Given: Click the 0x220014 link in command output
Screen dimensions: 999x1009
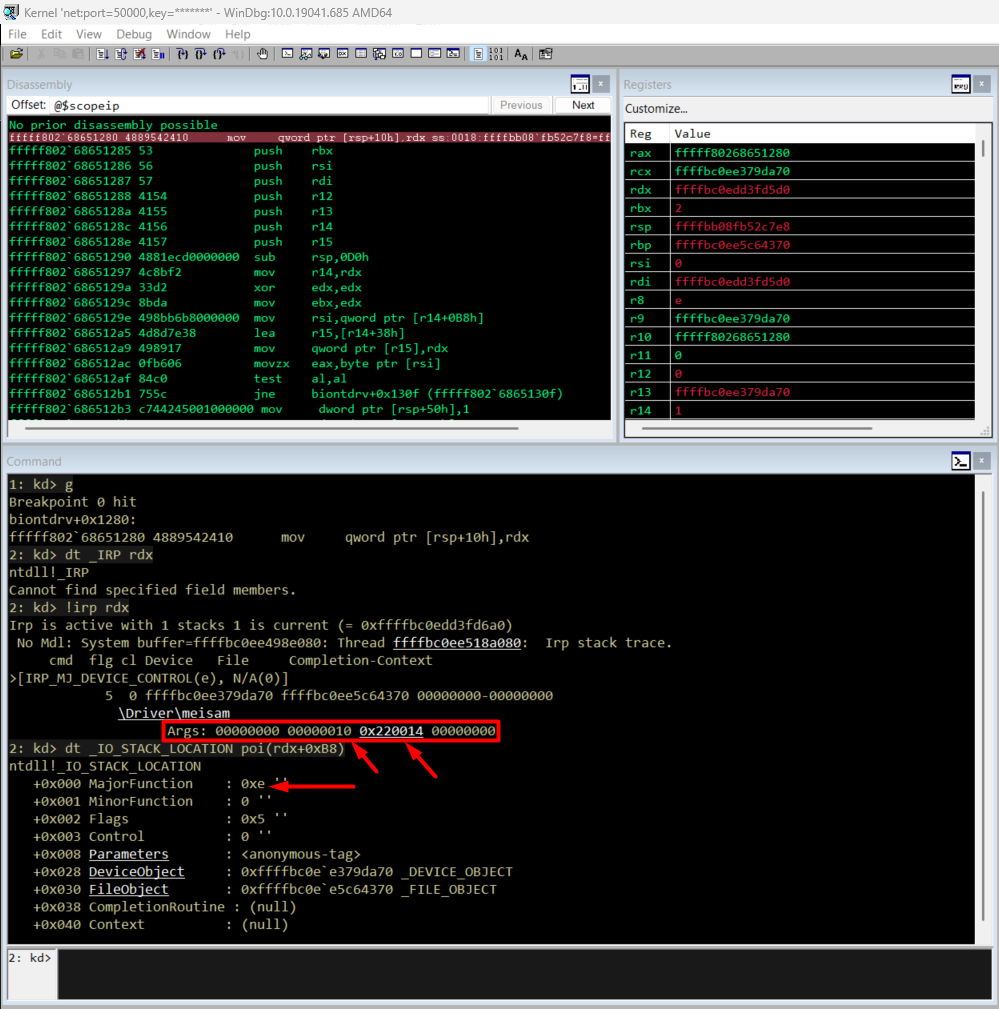Looking at the screenshot, I should click(391, 731).
